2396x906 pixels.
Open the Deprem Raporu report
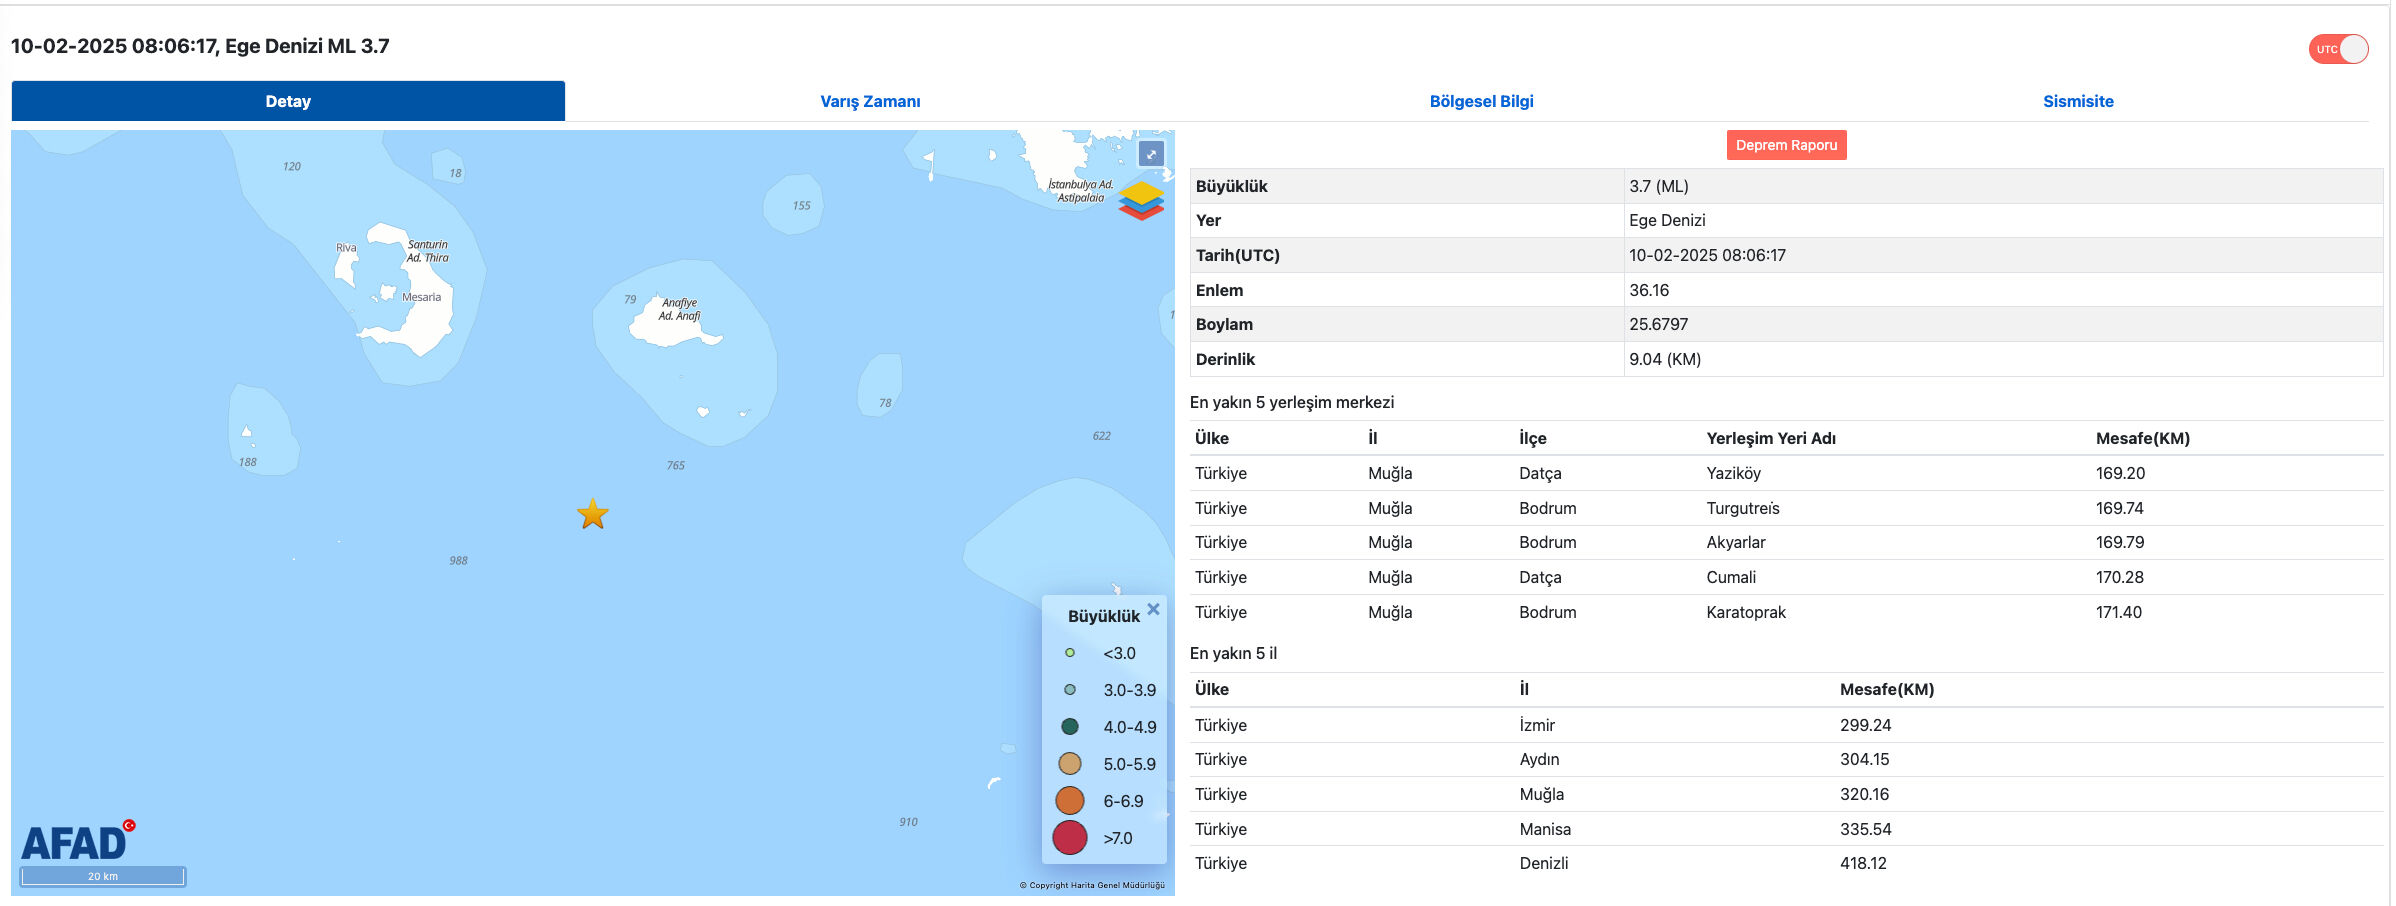click(1786, 145)
